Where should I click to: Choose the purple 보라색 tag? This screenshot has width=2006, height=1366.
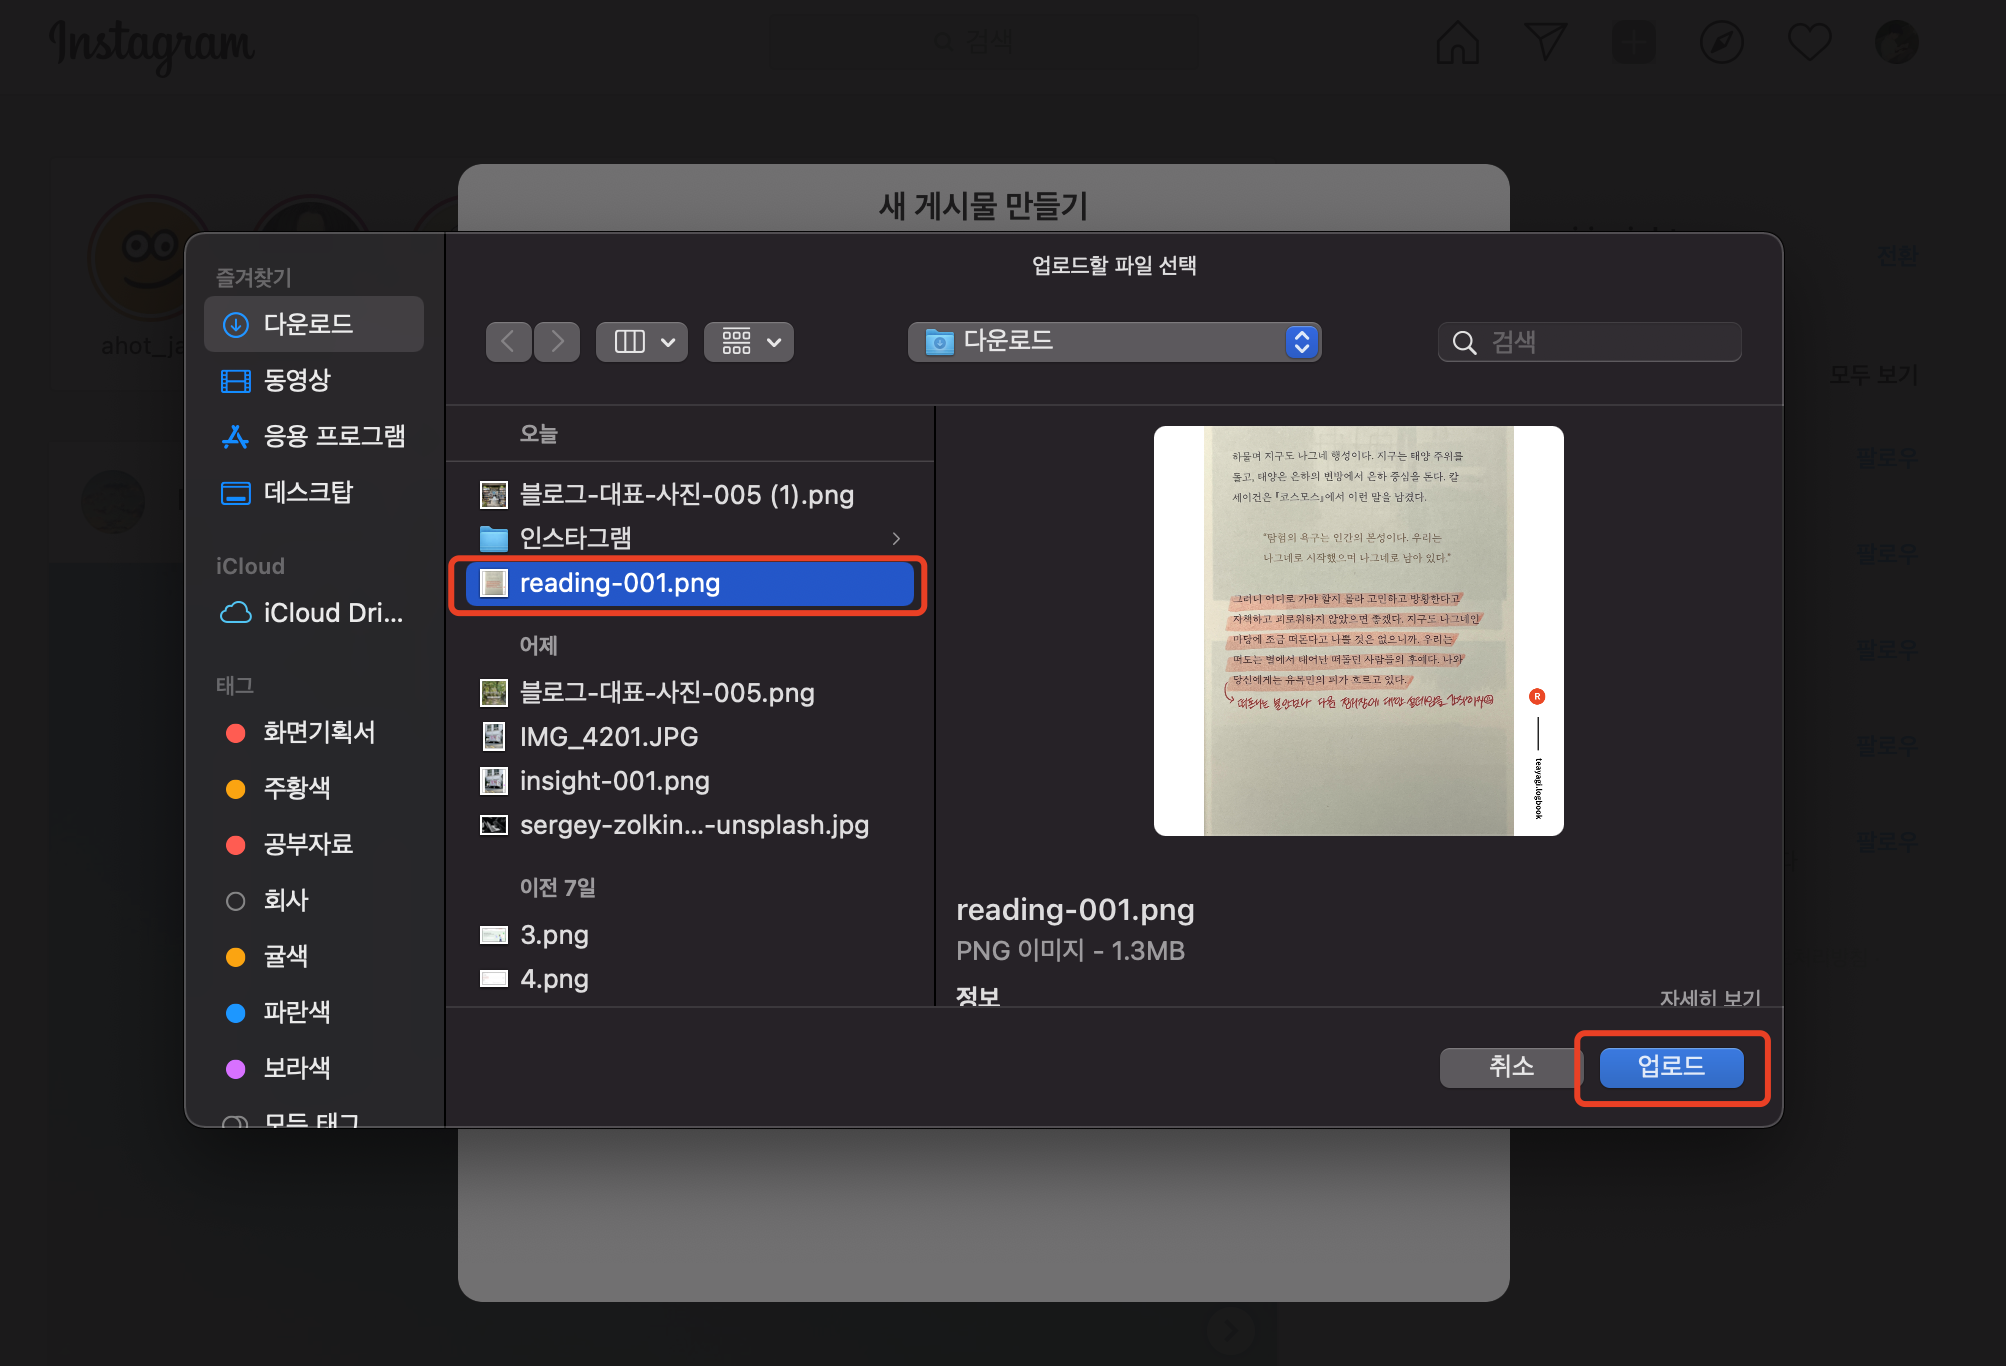(314, 1068)
